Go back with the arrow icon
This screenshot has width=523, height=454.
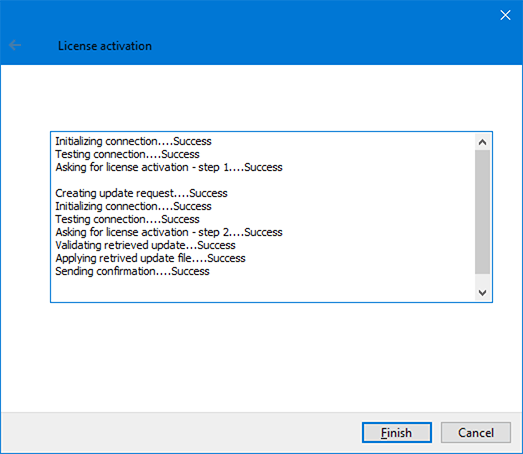(x=15, y=45)
